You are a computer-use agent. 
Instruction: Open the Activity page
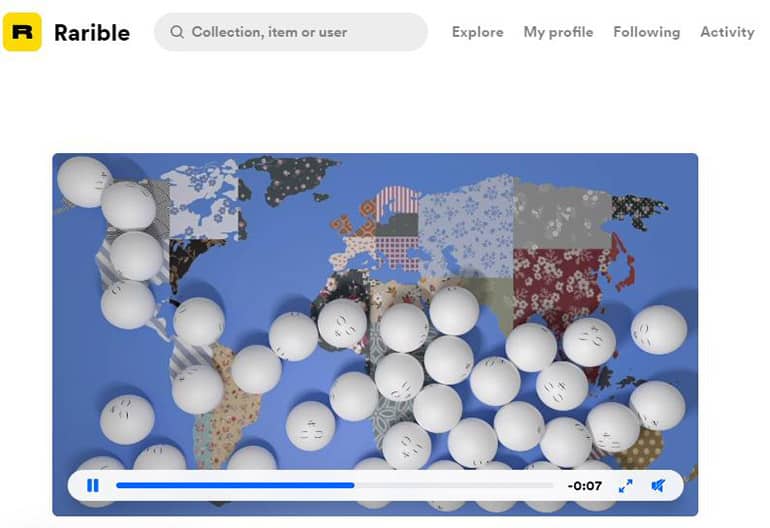click(x=727, y=32)
